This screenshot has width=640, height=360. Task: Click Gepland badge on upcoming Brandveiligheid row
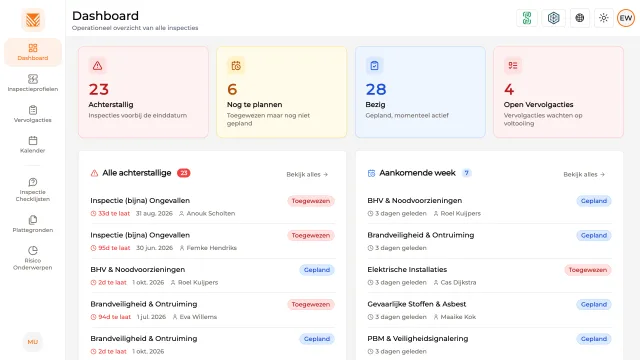tap(594, 236)
